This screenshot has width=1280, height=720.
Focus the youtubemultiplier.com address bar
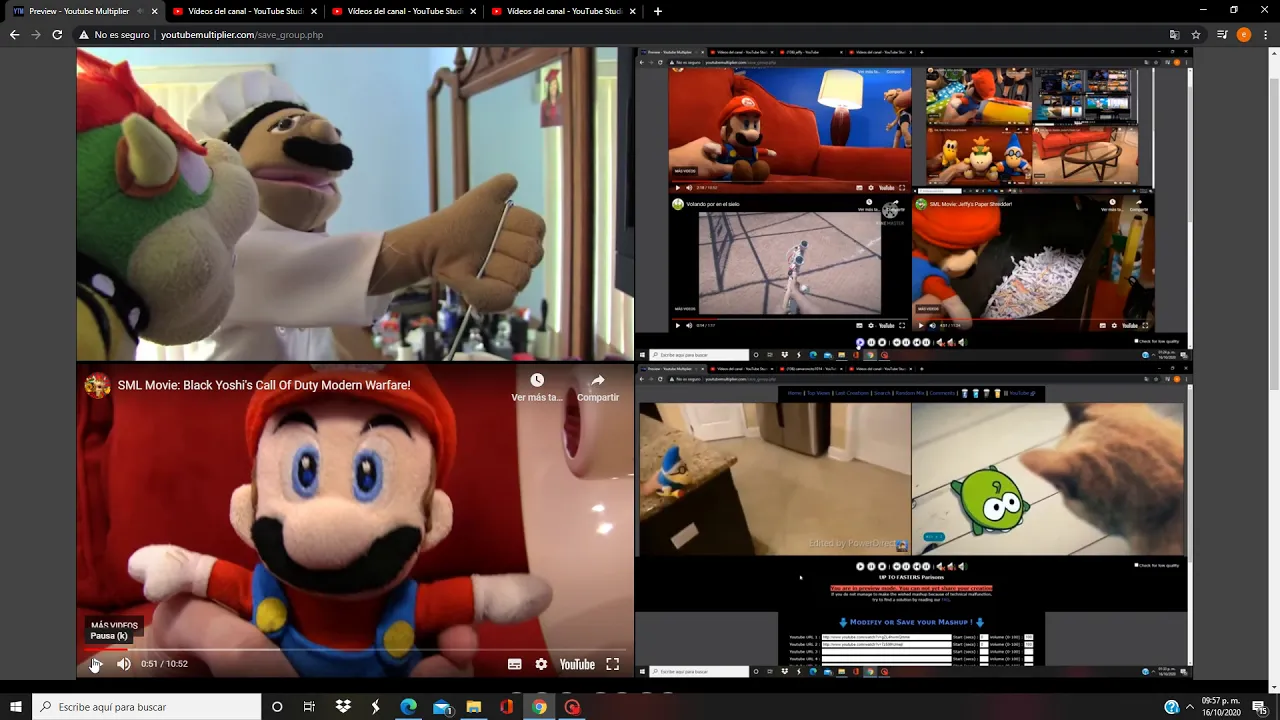(640, 35)
